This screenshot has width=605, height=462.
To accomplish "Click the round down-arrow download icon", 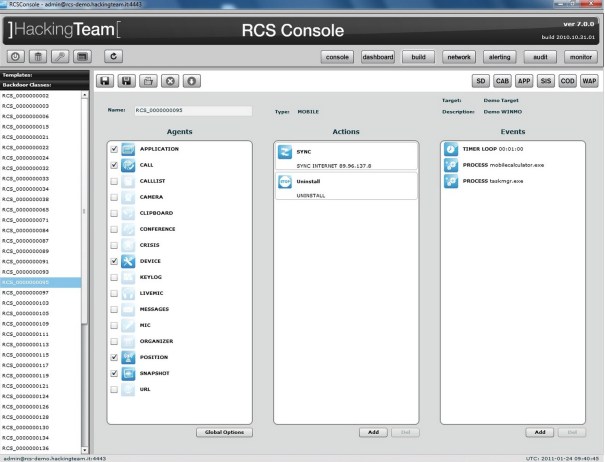I will click(x=192, y=79).
